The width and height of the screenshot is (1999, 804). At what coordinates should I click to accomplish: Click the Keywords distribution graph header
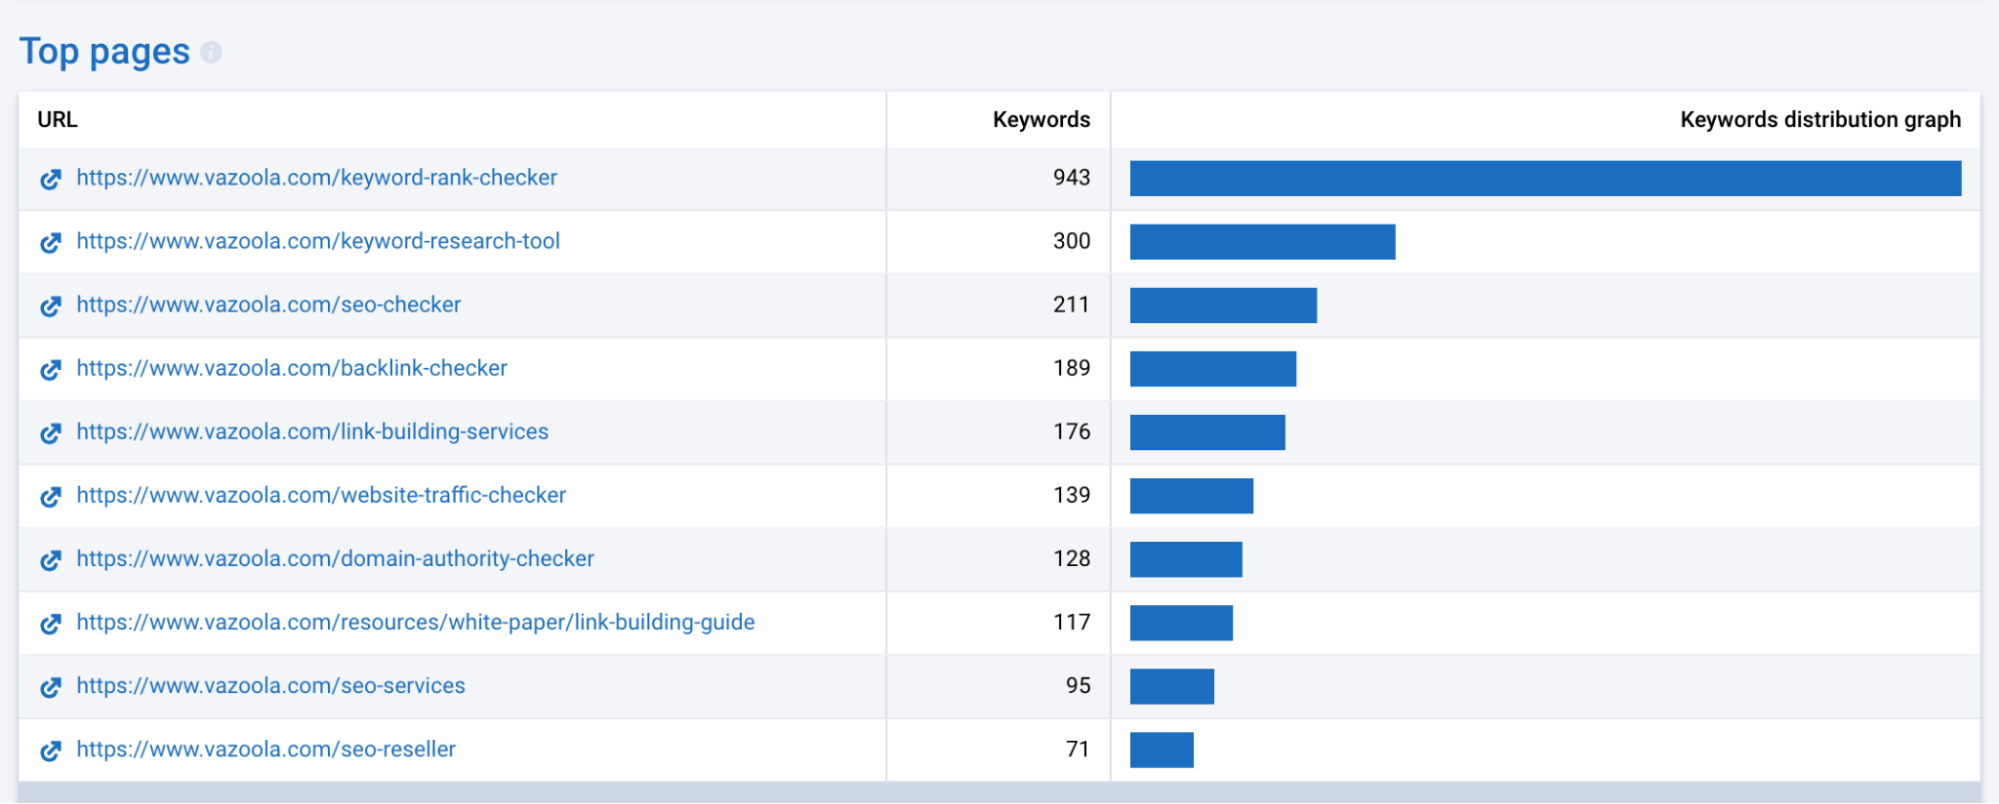coord(1820,120)
